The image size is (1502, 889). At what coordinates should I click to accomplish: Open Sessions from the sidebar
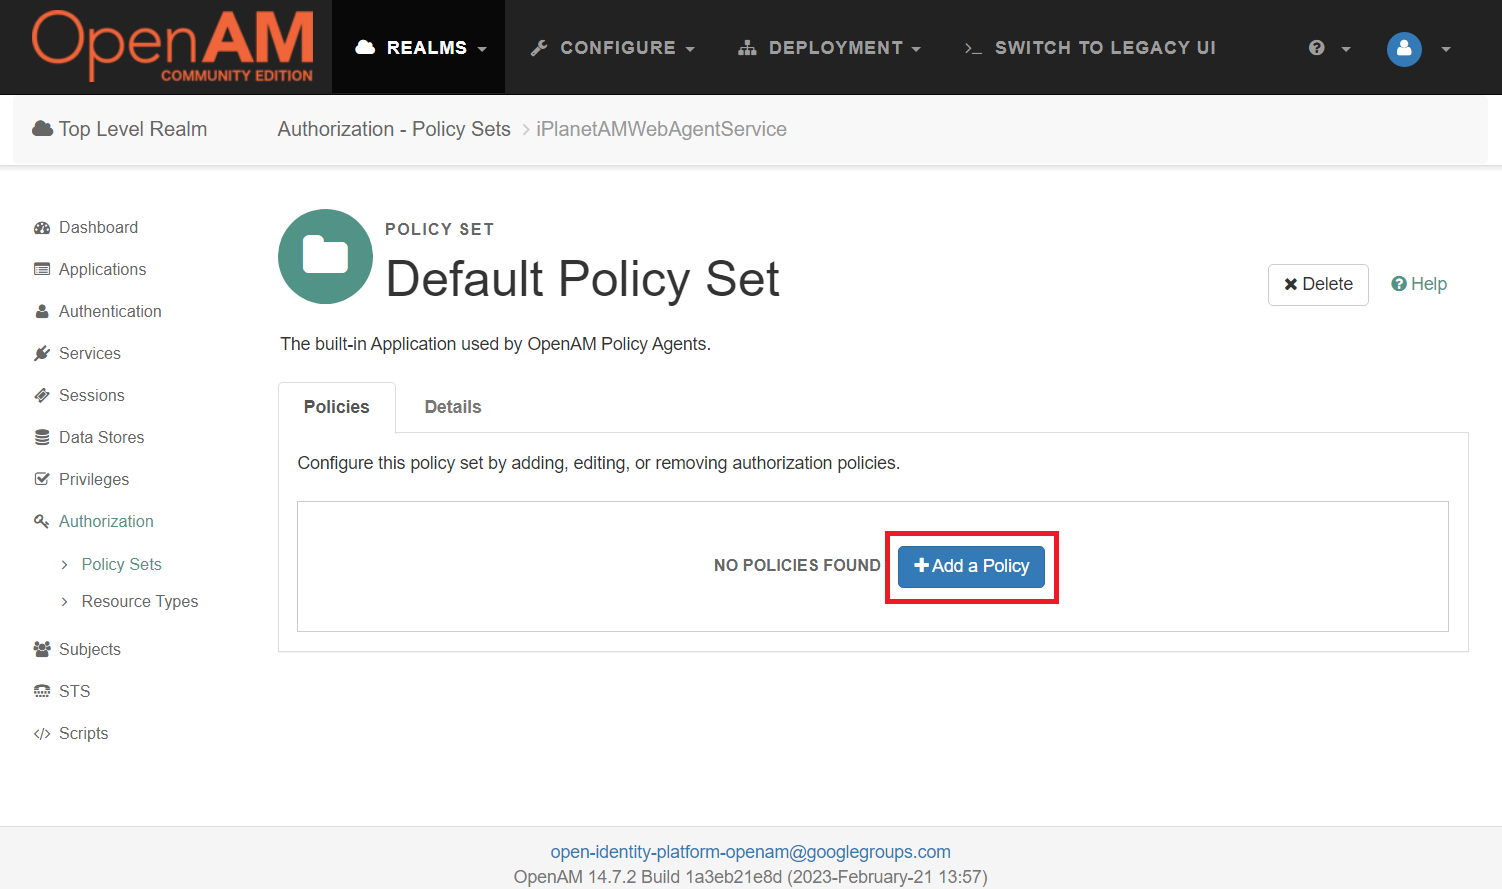coord(92,396)
